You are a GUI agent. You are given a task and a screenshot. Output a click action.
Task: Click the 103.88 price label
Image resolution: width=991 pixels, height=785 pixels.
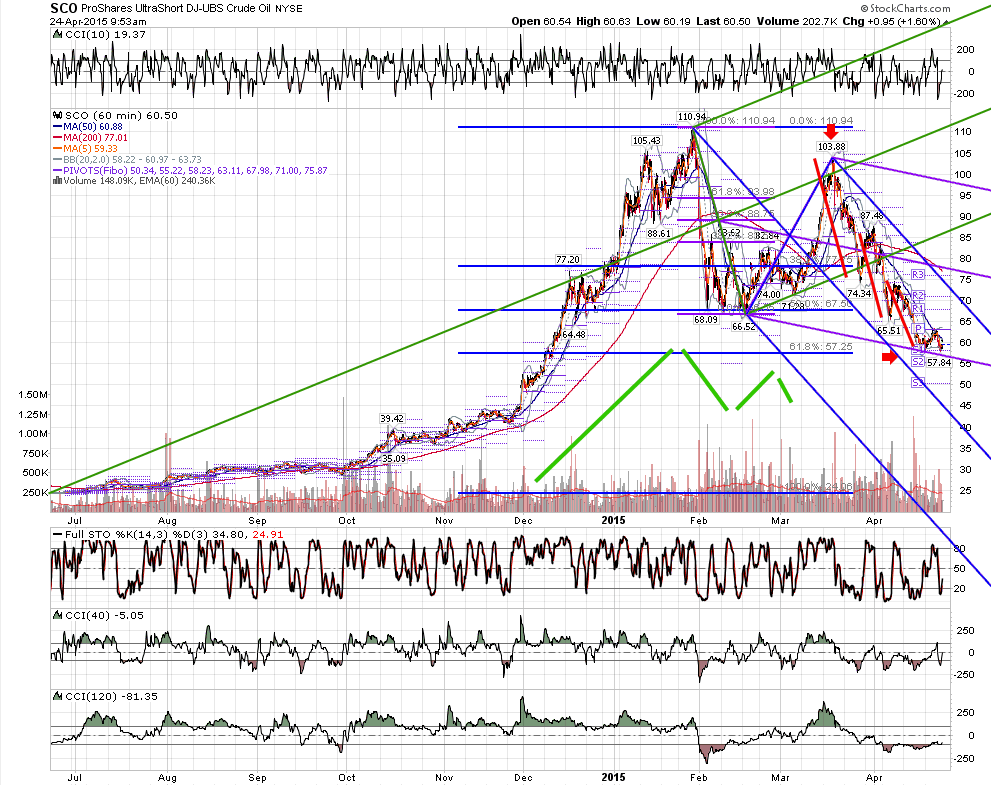click(831, 147)
